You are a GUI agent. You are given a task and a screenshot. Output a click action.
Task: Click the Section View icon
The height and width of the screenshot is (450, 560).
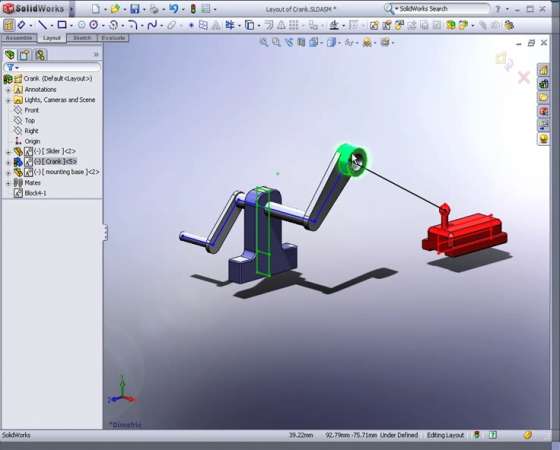[301, 42]
